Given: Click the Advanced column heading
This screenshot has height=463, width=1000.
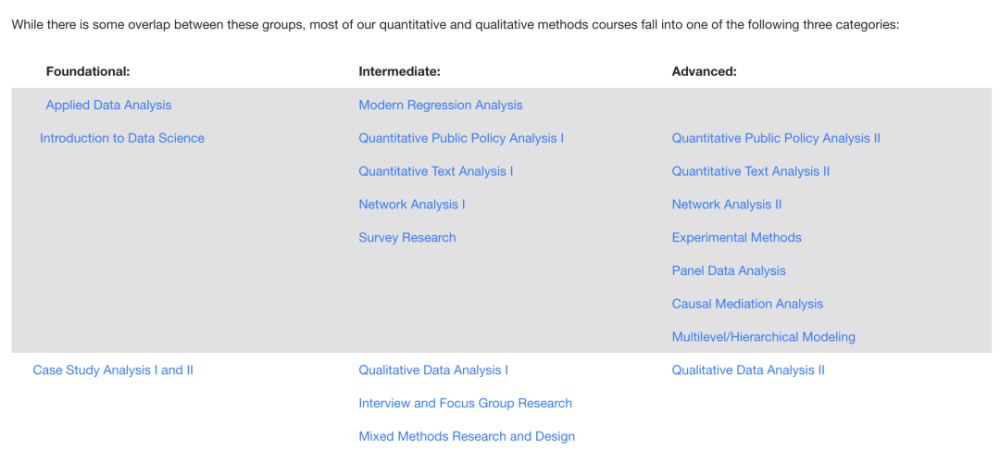Looking at the screenshot, I should [x=704, y=72].
